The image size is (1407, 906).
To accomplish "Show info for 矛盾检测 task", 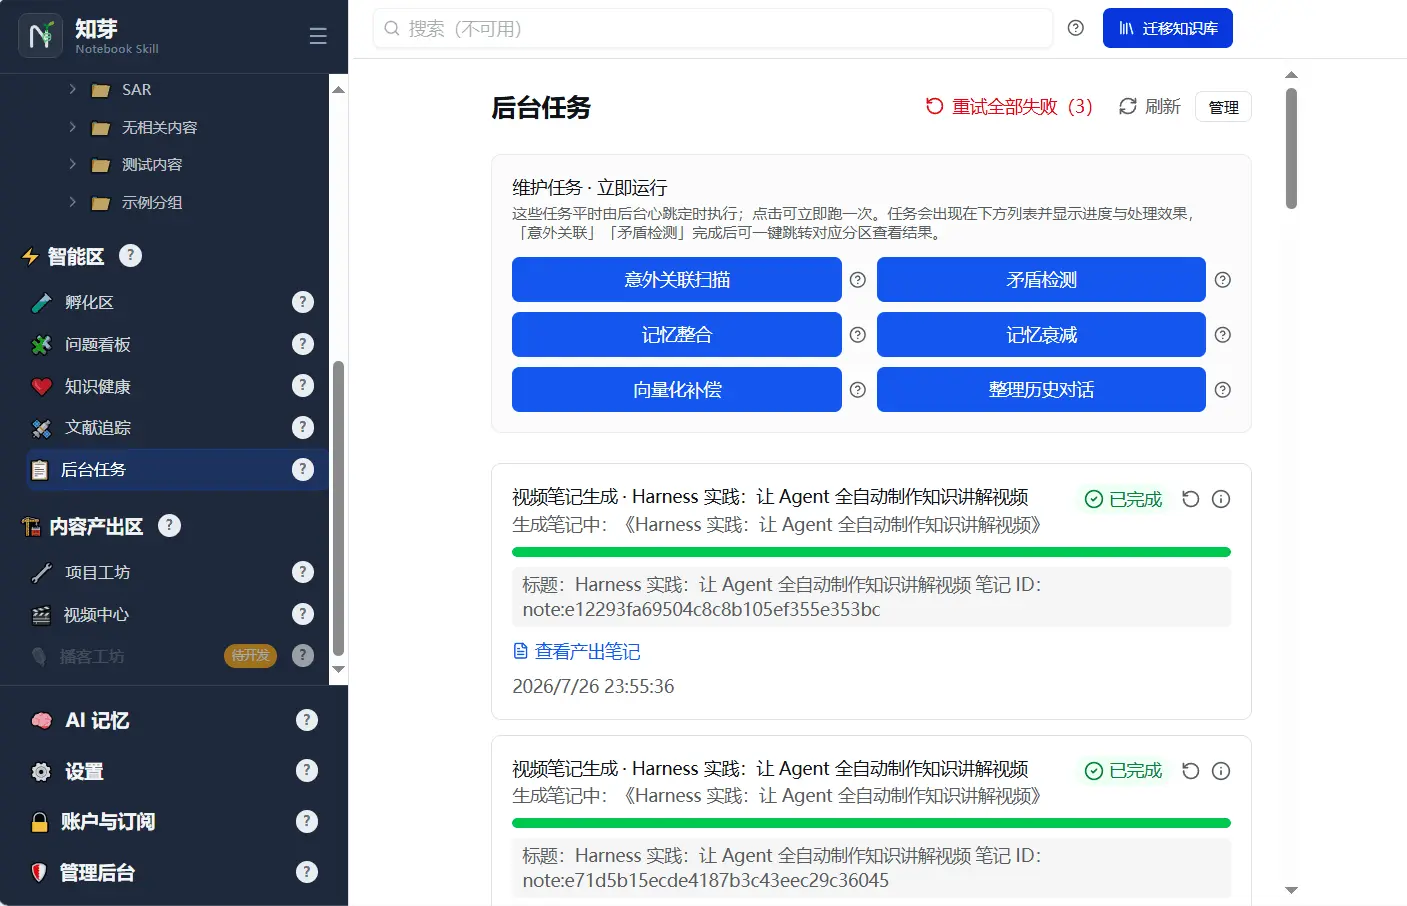I will pyautogui.click(x=1223, y=280).
